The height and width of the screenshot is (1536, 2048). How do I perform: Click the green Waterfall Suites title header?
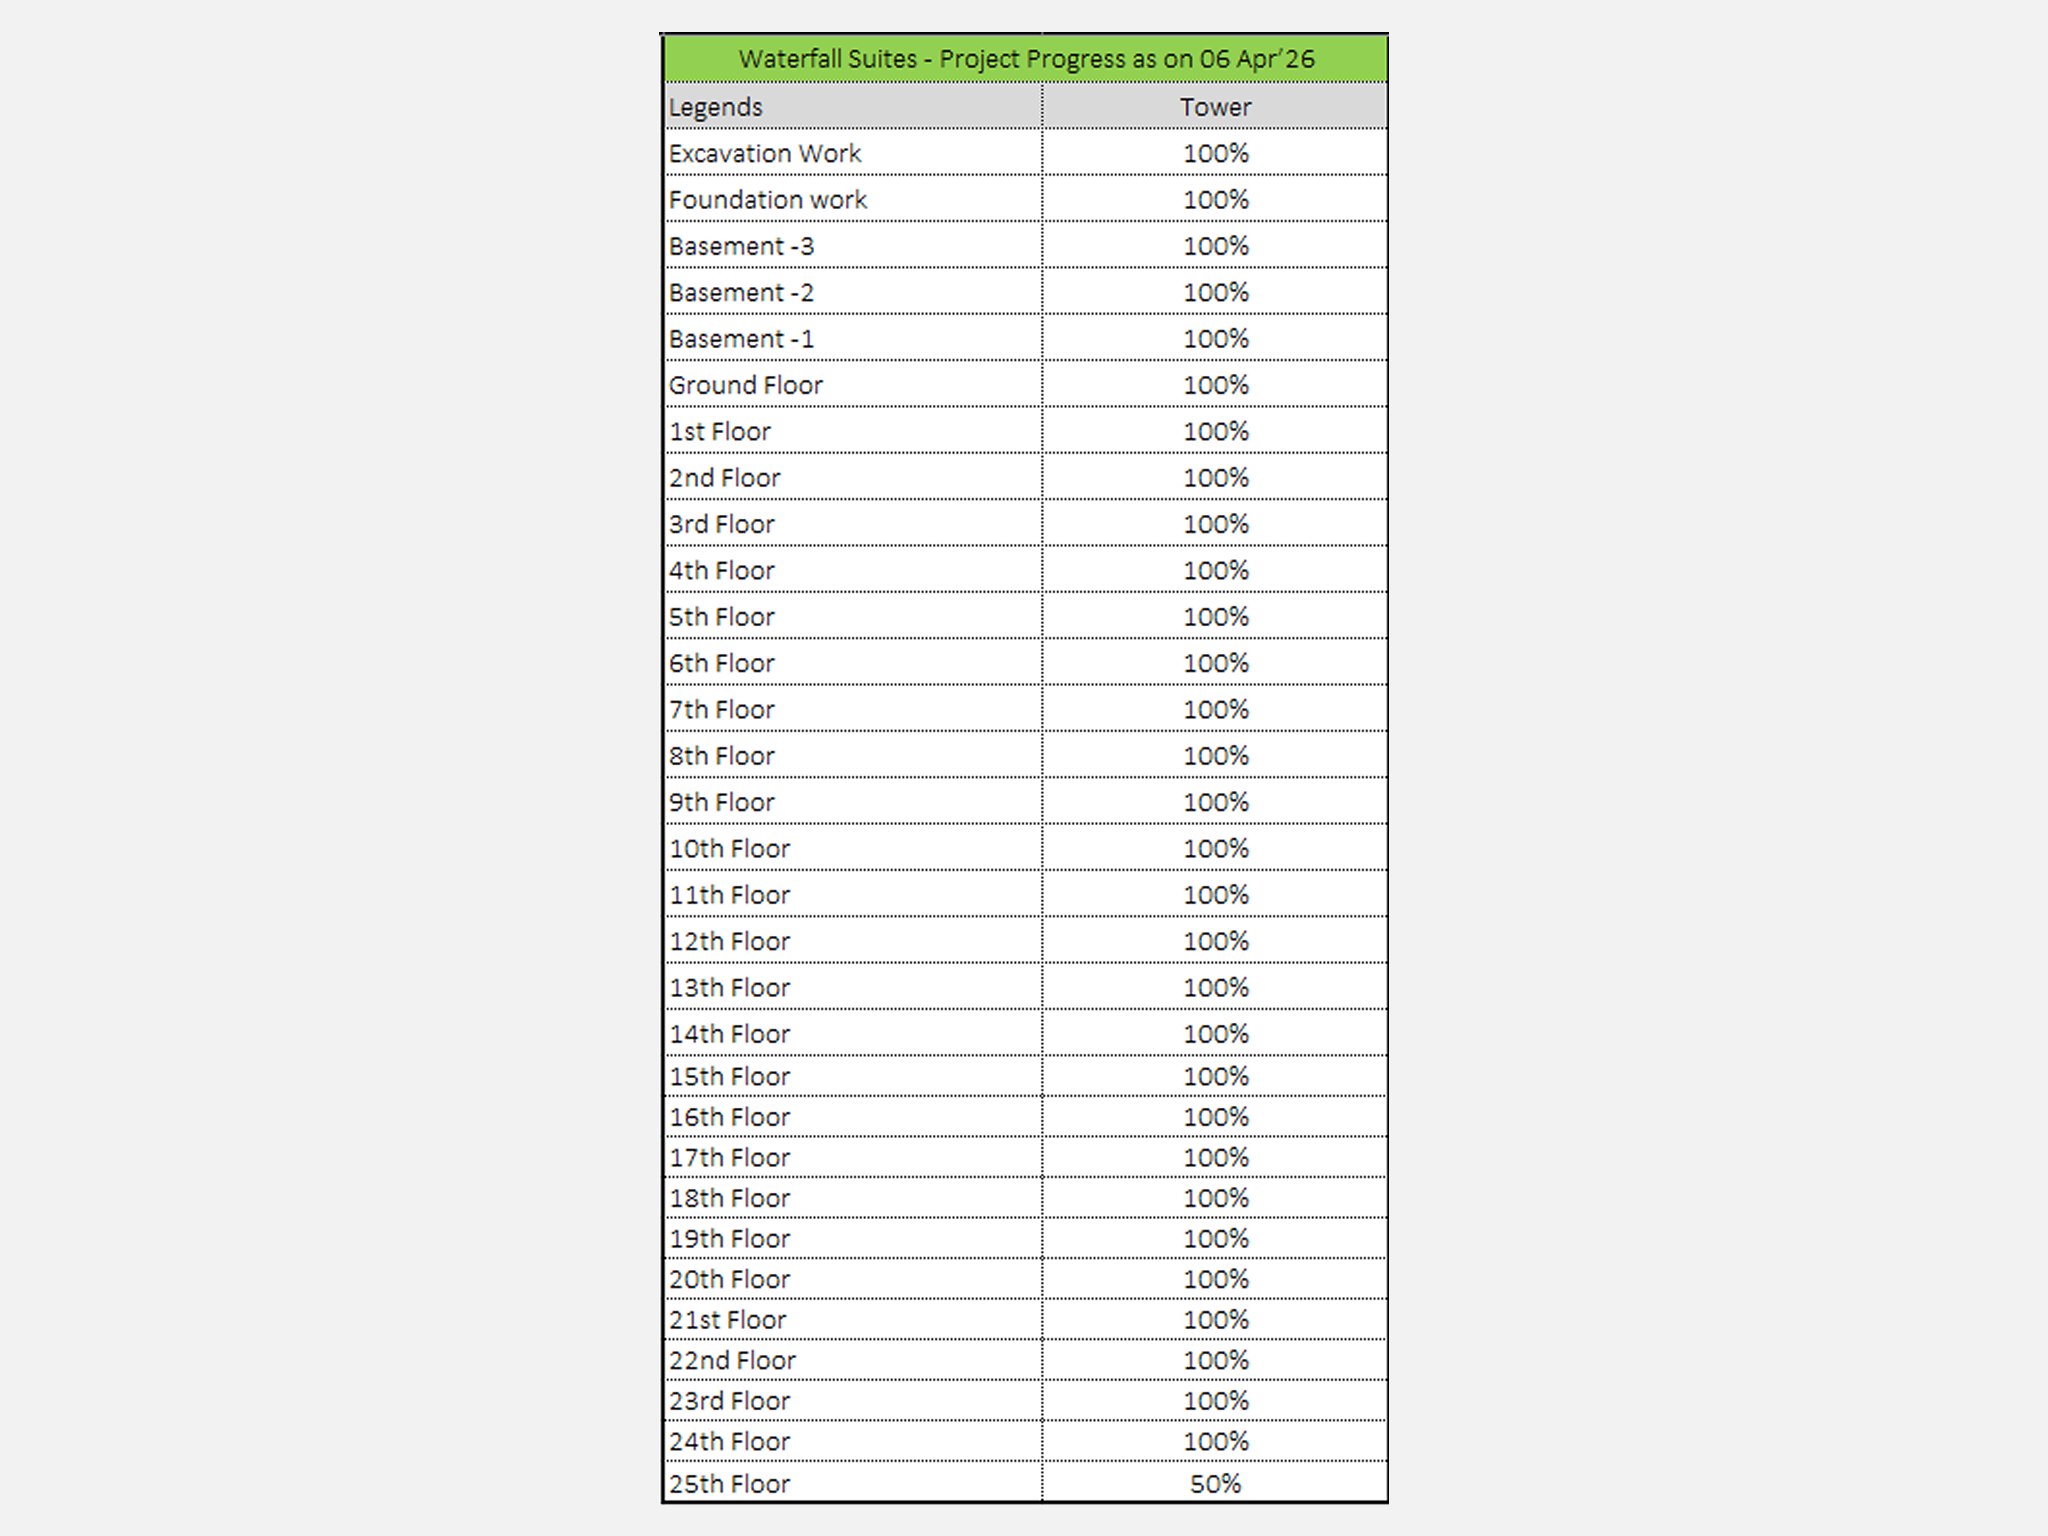tap(1025, 59)
